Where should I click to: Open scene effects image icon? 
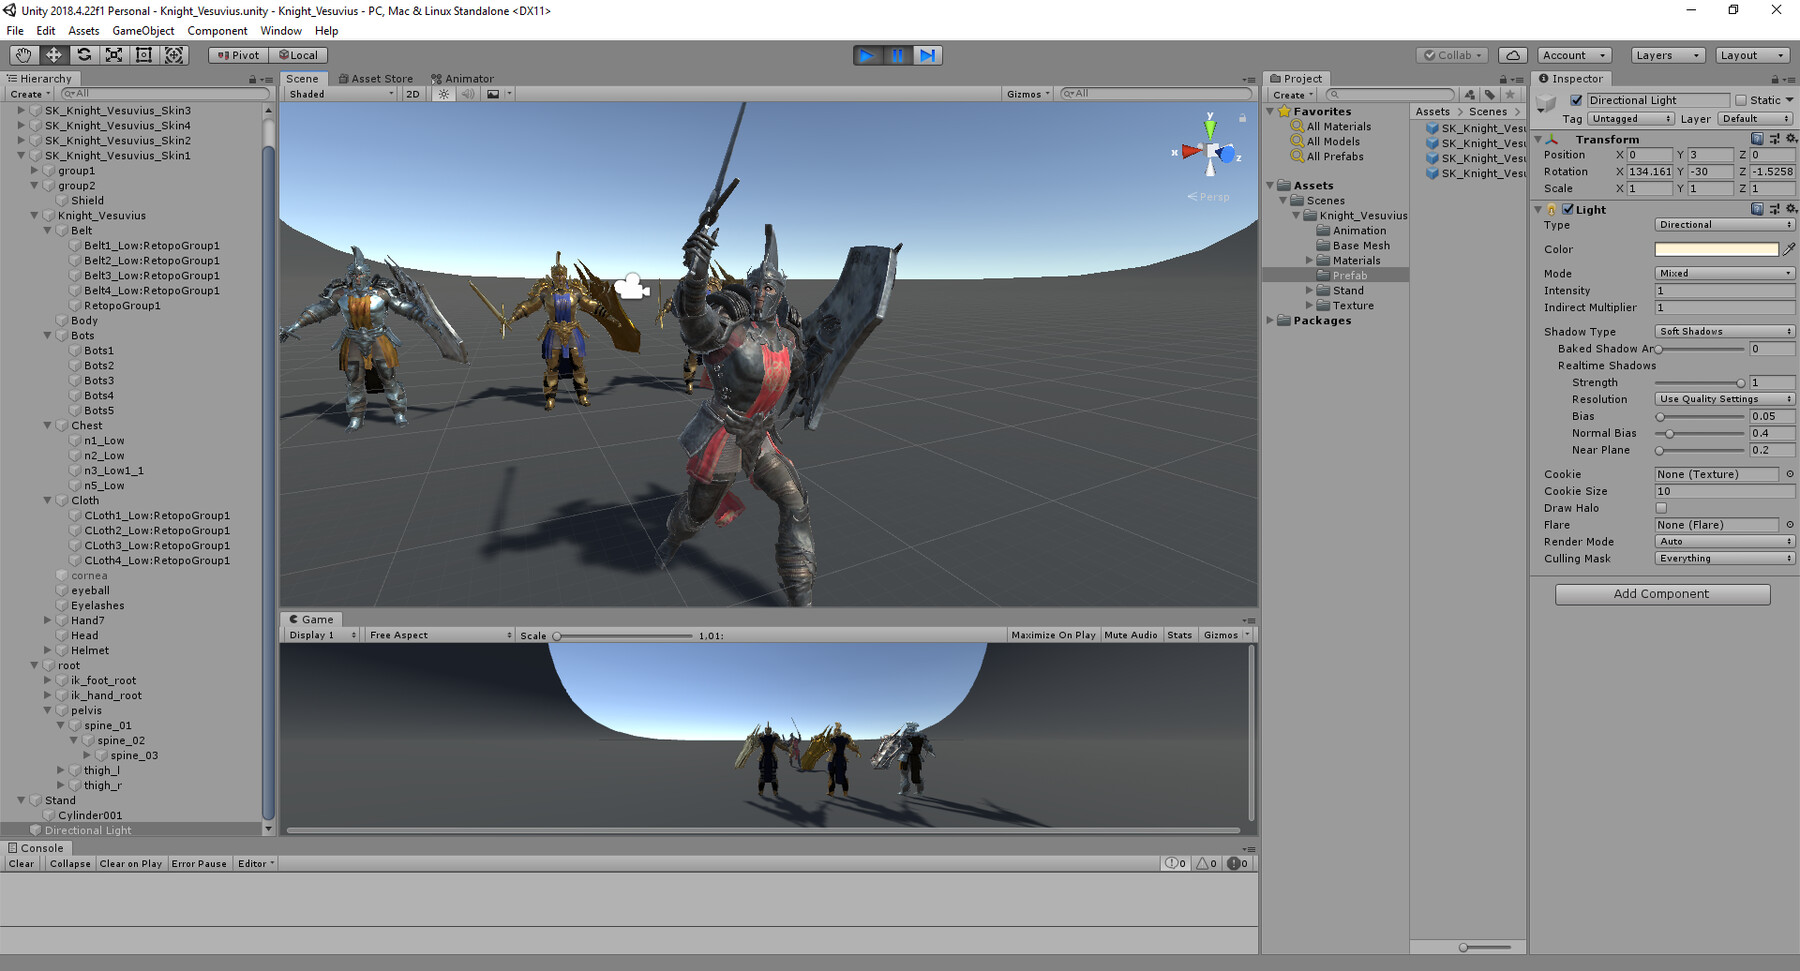pos(493,94)
